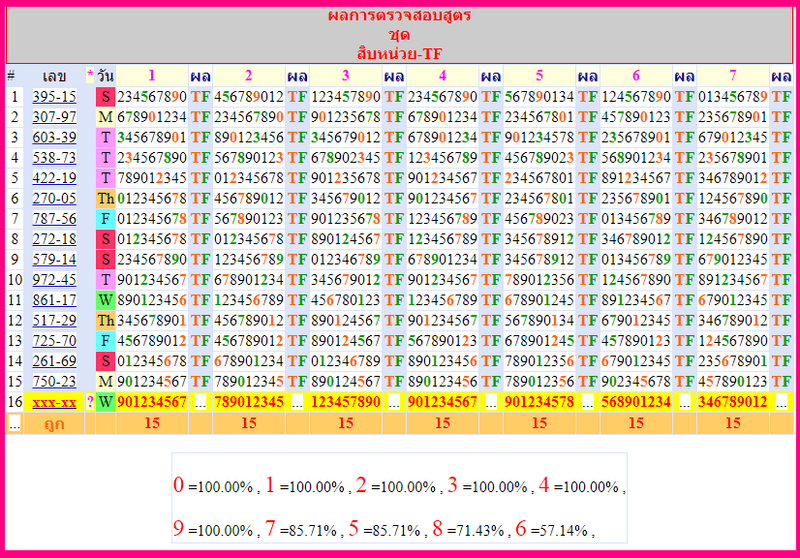Click the วัน column header
800x558 pixels.
point(105,76)
